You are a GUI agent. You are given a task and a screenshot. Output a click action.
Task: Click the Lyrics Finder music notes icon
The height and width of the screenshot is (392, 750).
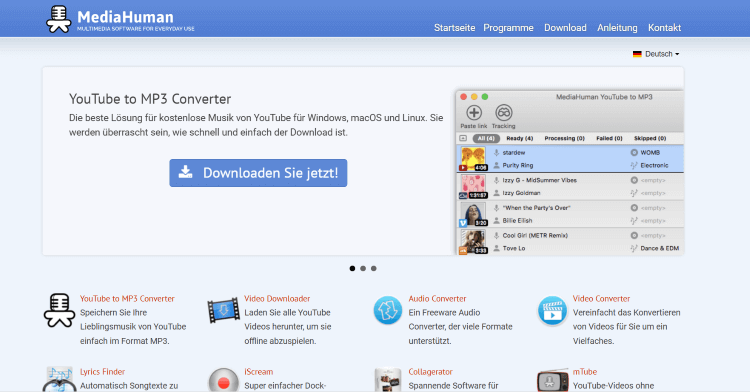tap(59, 380)
